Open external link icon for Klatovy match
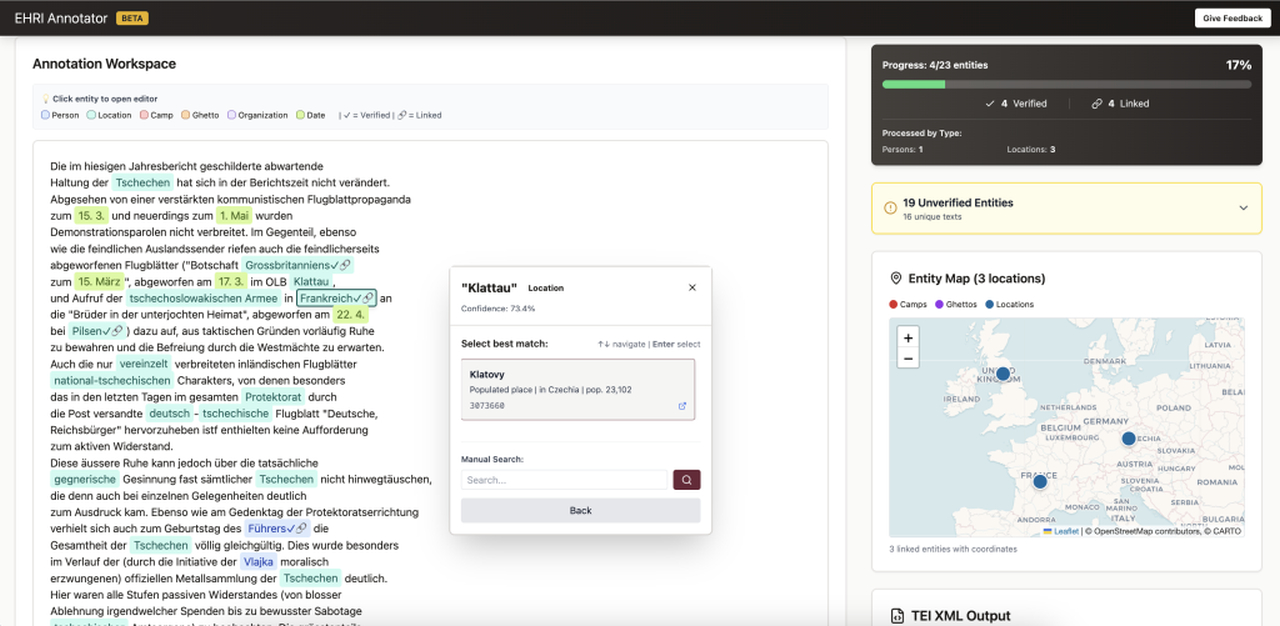The width and height of the screenshot is (1280, 626). pyautogui.click(x=682, y=406)
